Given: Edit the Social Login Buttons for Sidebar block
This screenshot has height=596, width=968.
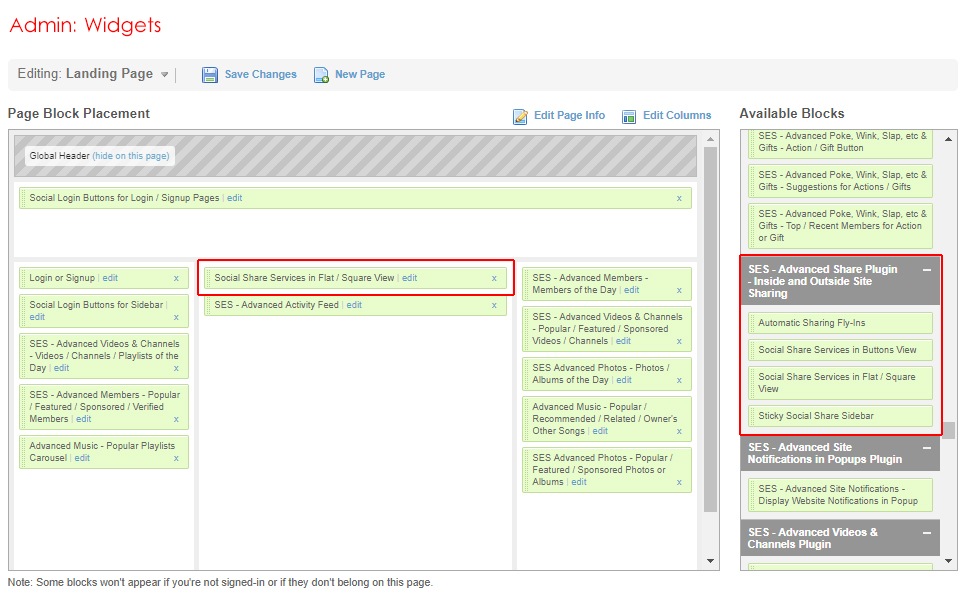Looking at the screenshot, I should pyautogui.click(x=37, y=317).
